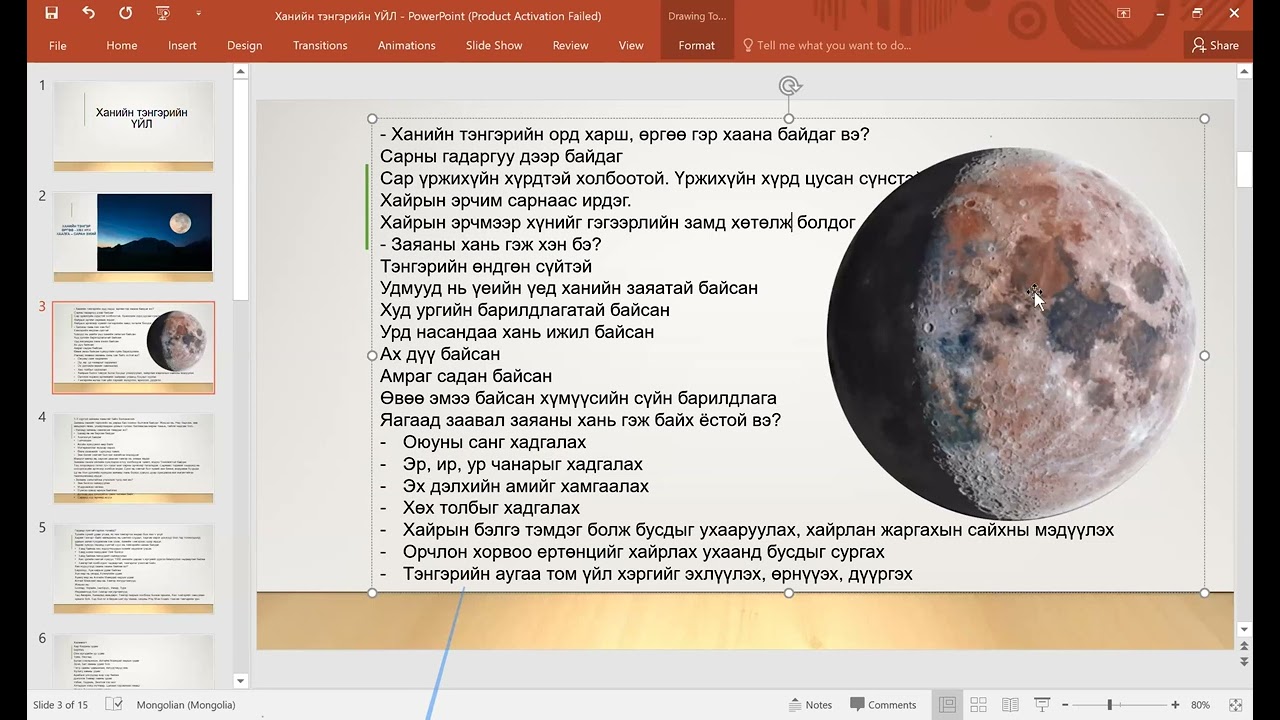The image size is (1280, 720).
Task: Open the Design tab
Action: click(x=244, y=45)
